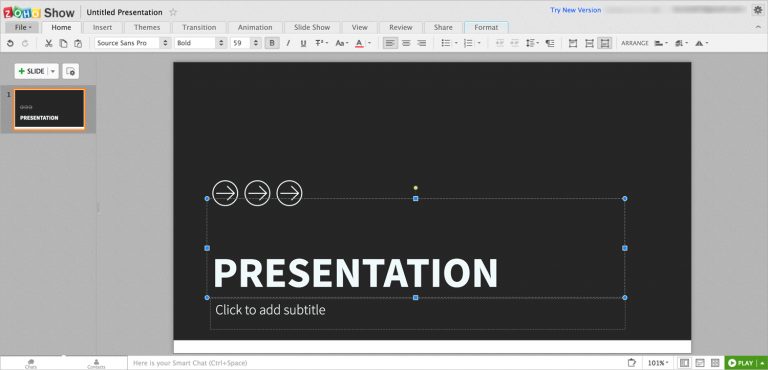Switch to the Themes tab
Viewport: 768px width, 370px height.
point(147,27)
